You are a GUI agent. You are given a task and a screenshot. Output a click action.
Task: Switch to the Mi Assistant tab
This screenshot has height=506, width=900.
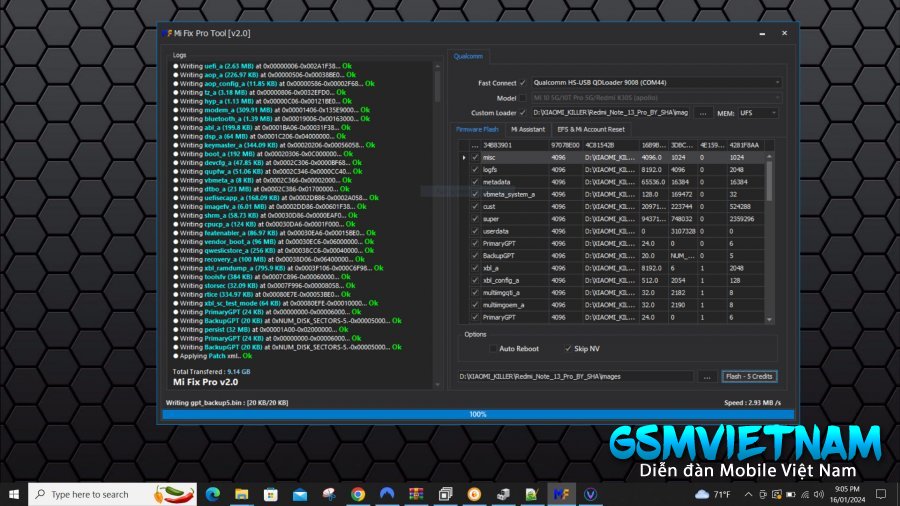coord(527,130)
